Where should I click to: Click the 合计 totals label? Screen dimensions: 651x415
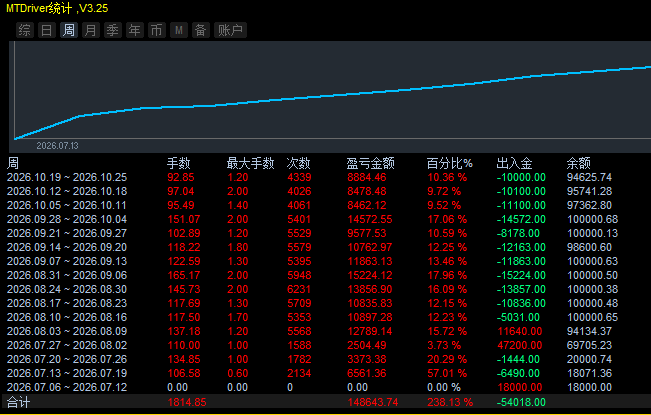click(19, 402)
